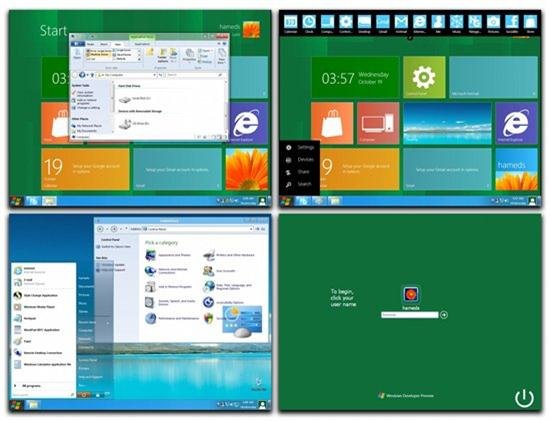
Task: Expand All Programs in the Start menu
Action: [28, 386]
